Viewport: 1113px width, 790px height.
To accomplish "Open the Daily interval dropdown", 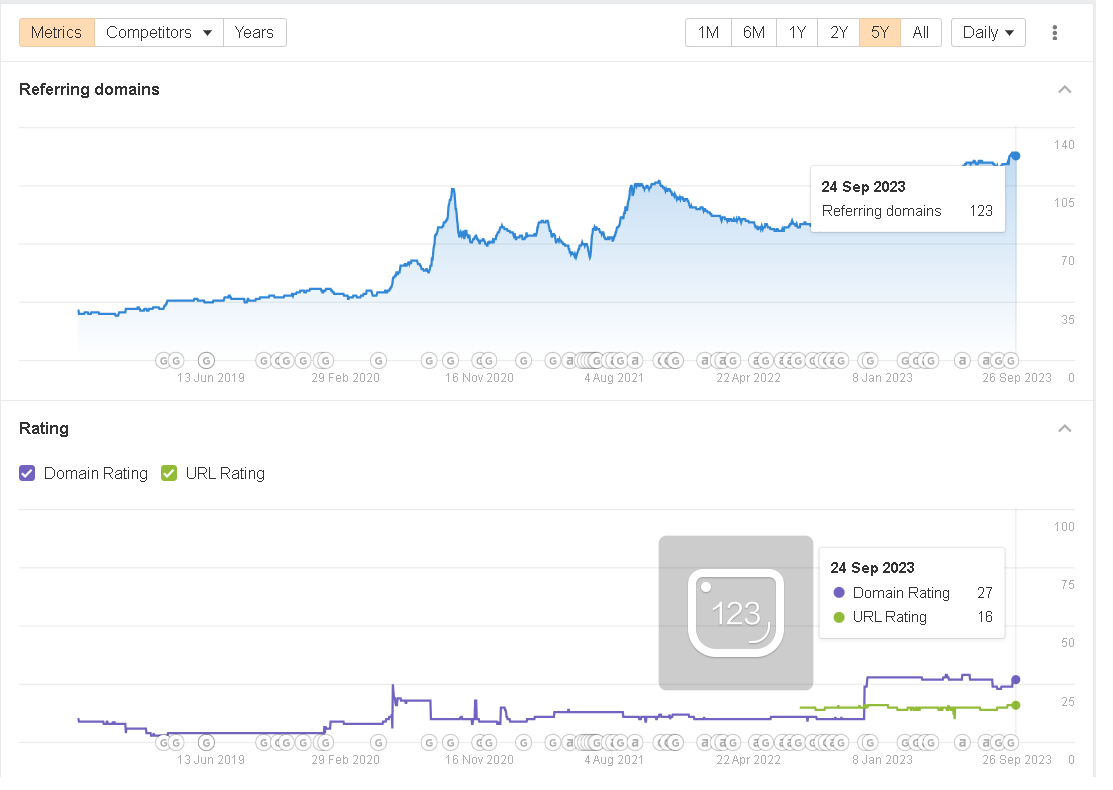I will coord(988,33).
